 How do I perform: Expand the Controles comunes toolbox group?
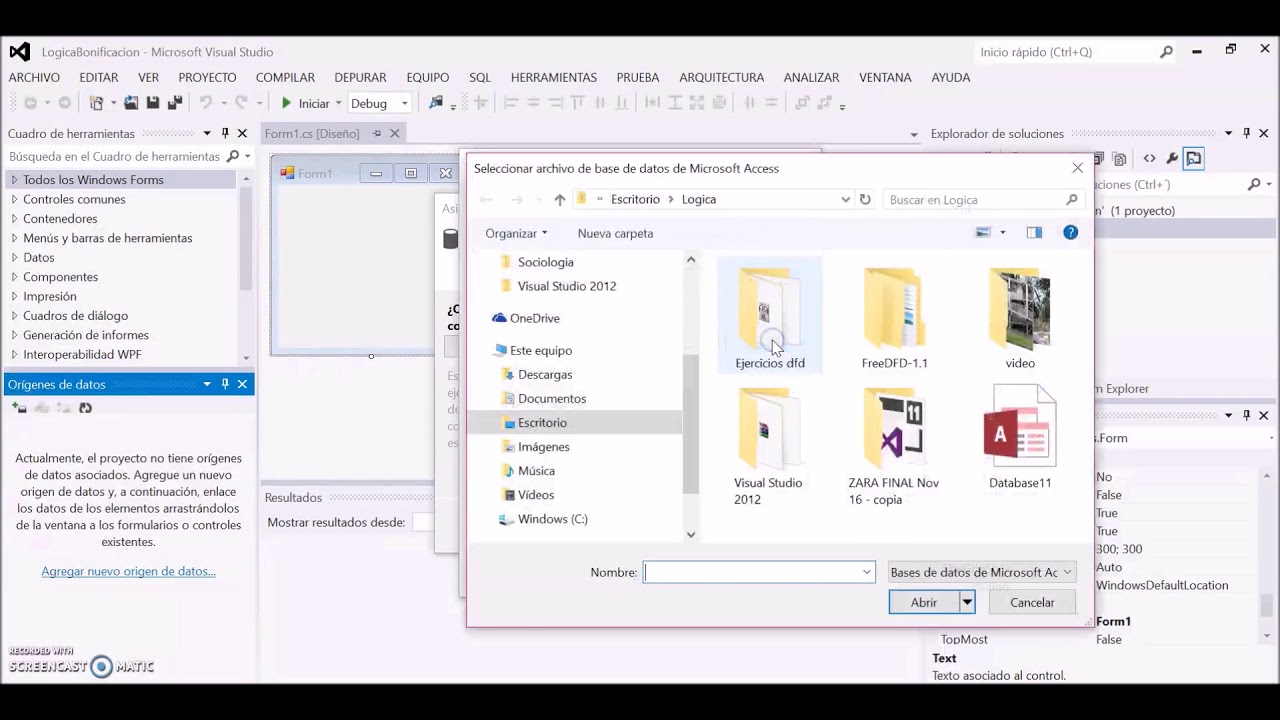[x=14, y=199]
